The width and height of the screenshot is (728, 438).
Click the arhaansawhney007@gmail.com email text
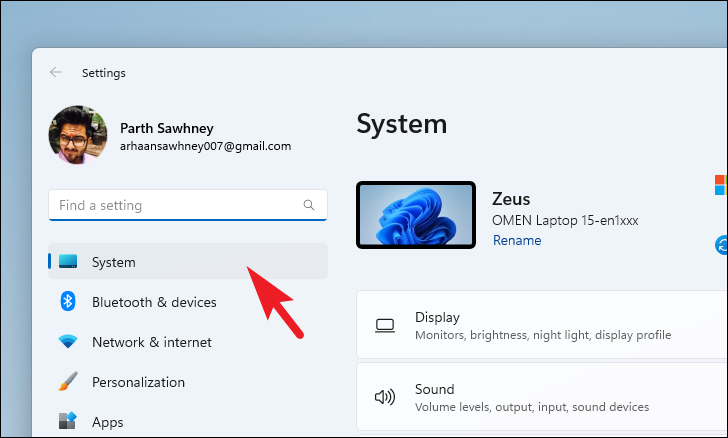[205, 146]
